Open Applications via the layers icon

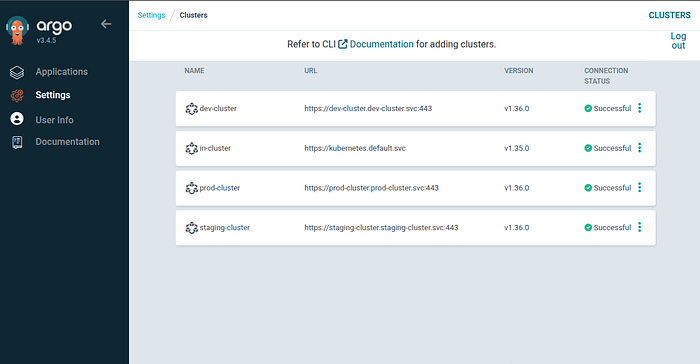click(17, 72)
